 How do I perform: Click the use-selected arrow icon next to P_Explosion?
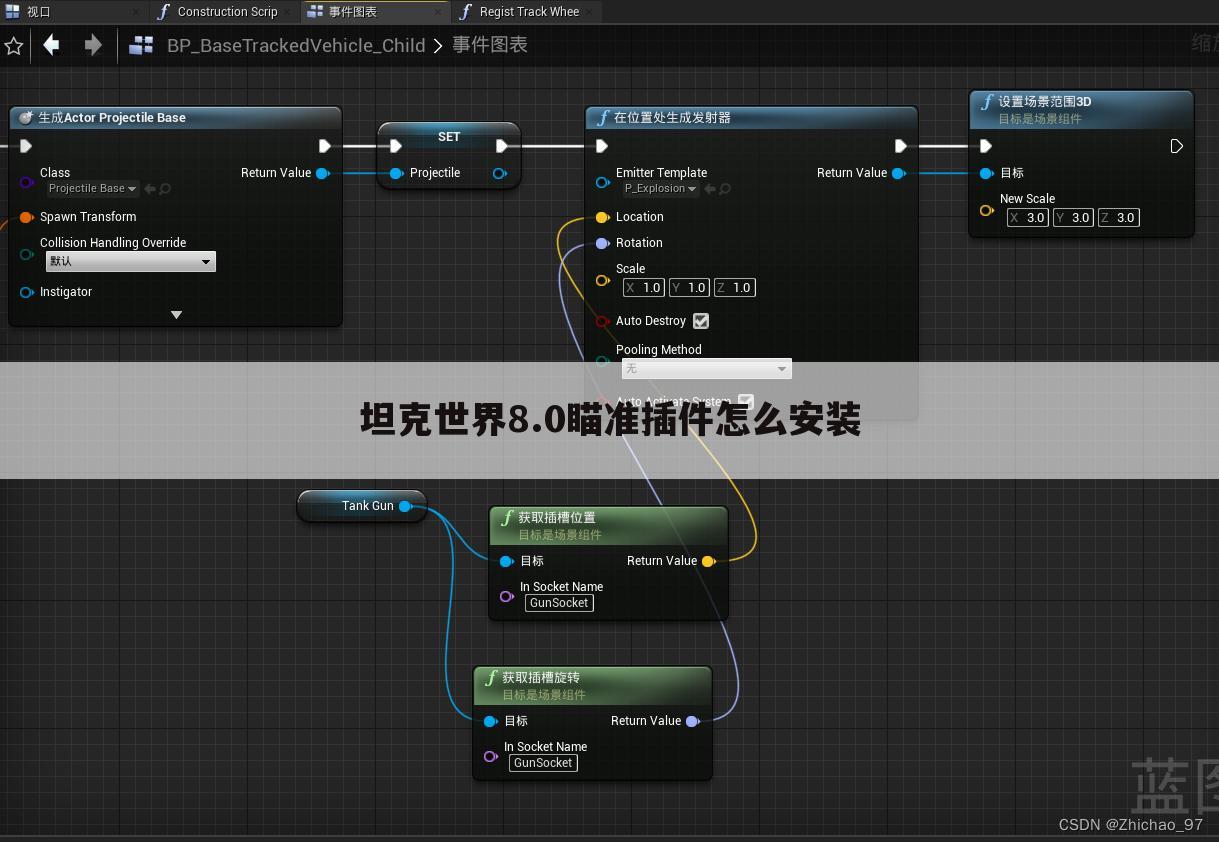coord(709,189)
